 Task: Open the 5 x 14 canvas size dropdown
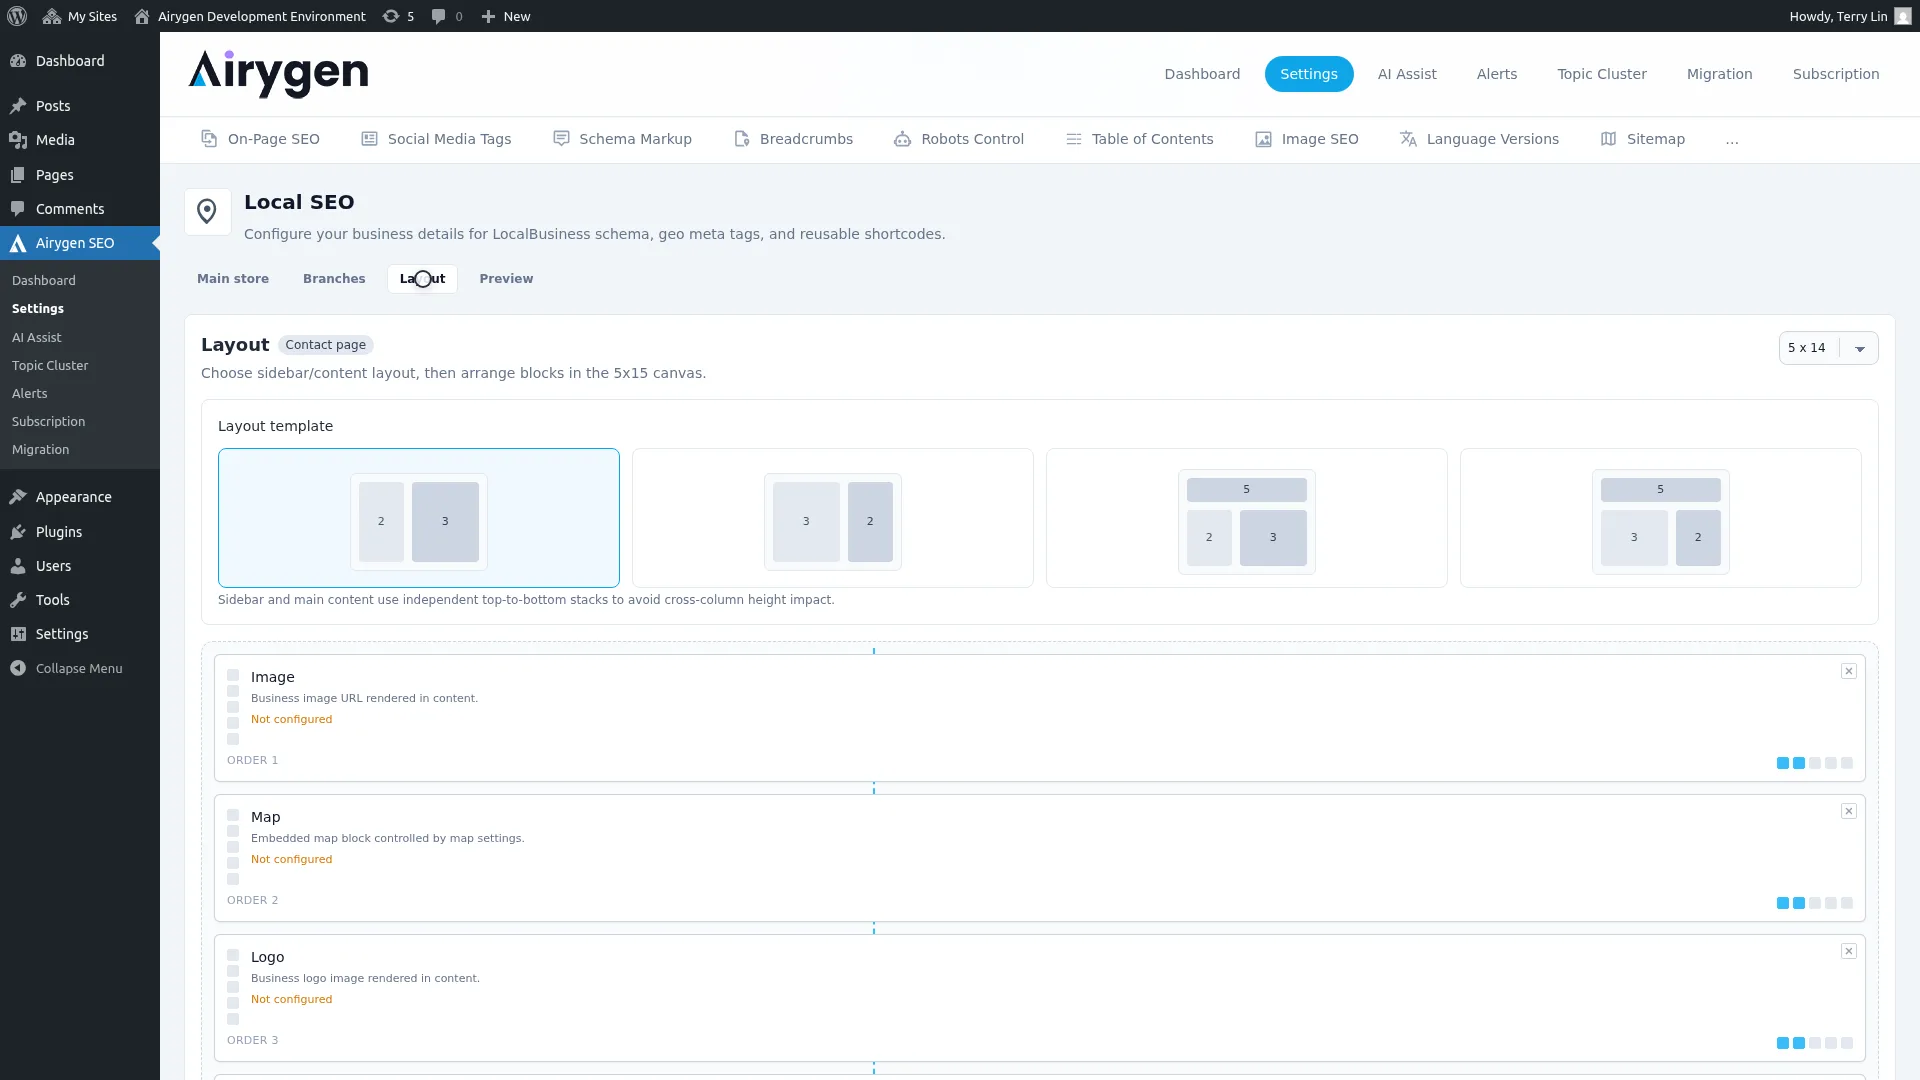point(1828,348)
